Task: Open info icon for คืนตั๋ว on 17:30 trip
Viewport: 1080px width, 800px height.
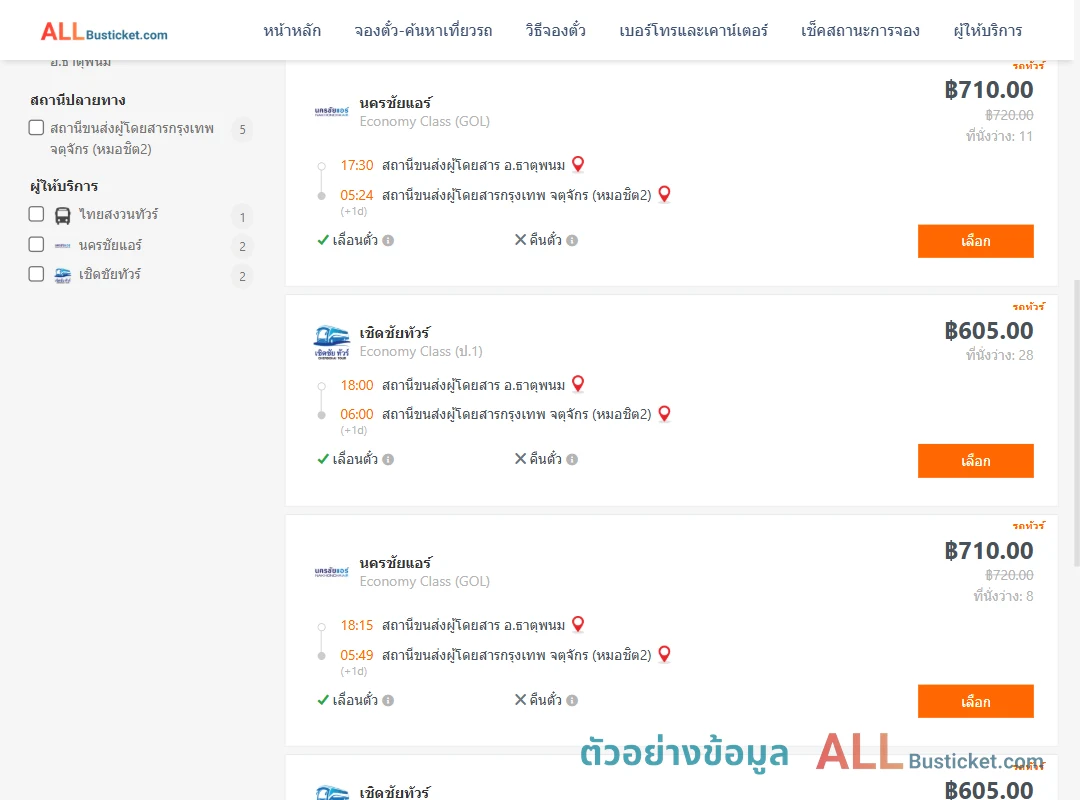Action: 572,240
